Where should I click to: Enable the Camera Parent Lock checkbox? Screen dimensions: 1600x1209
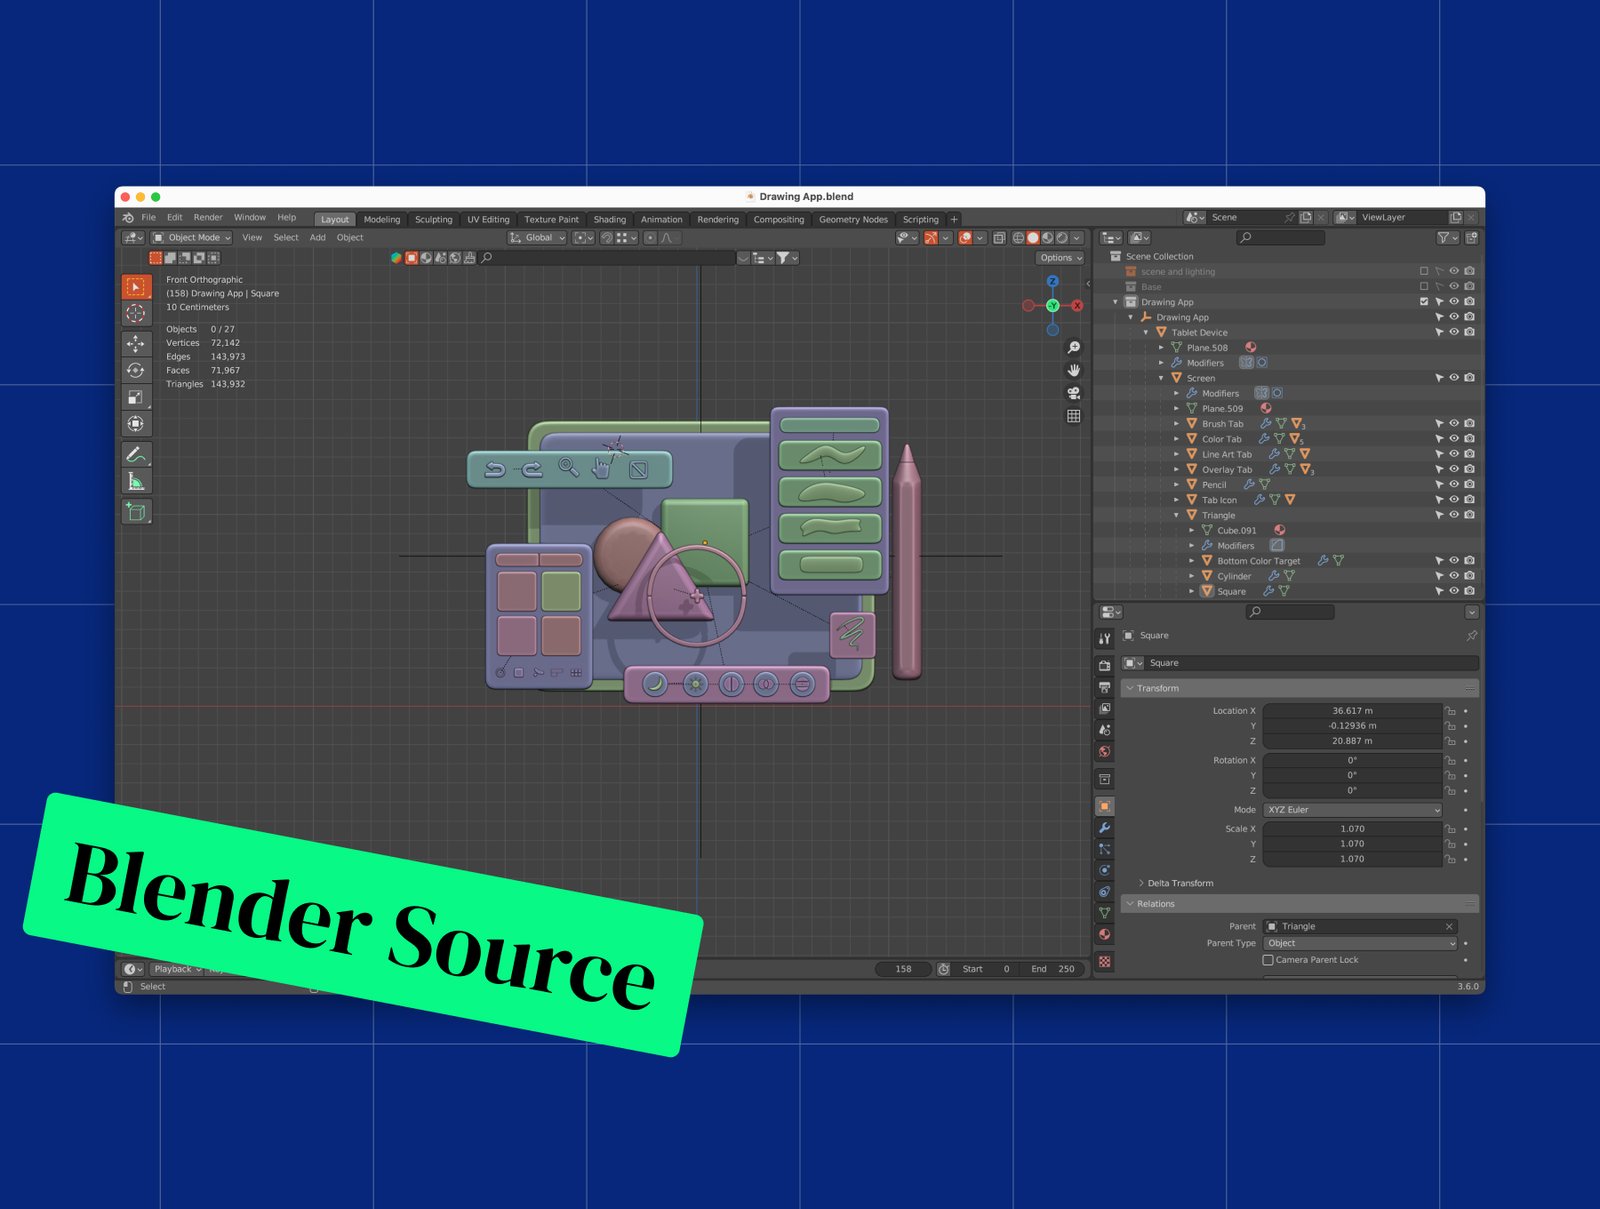click(1268, 960)
